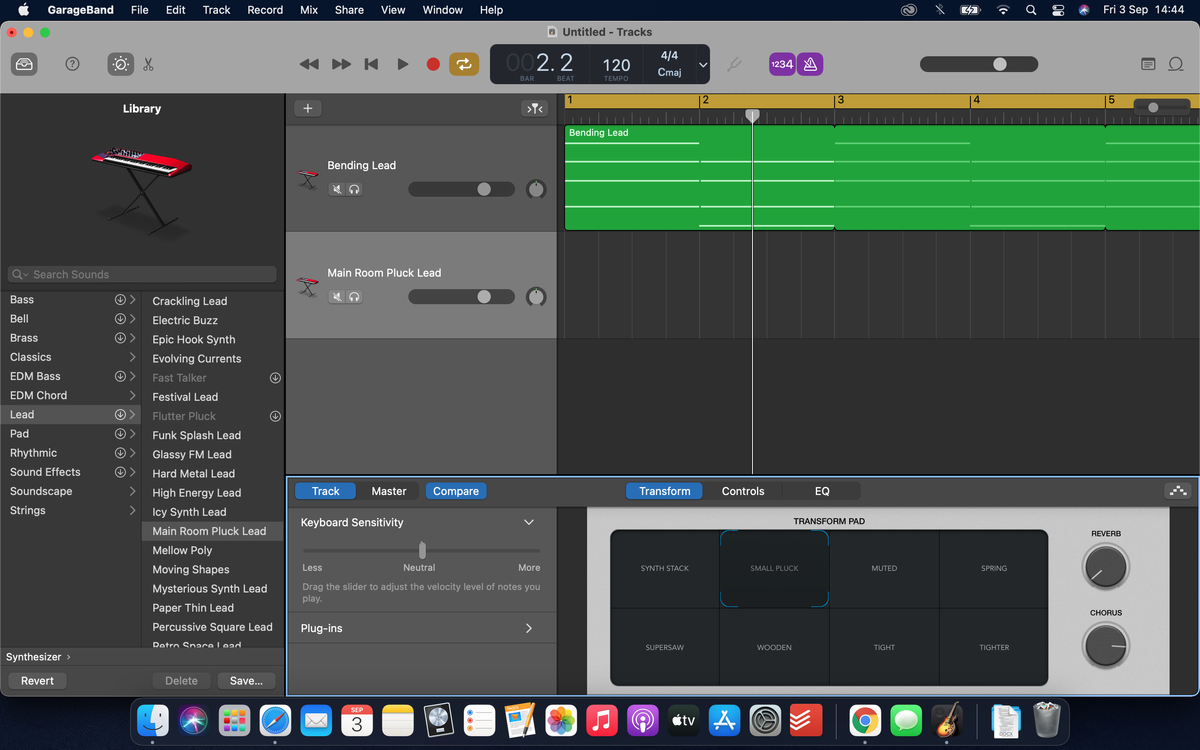
Task: Toggle the Cycle loop button
Action: tap(463, 64)
